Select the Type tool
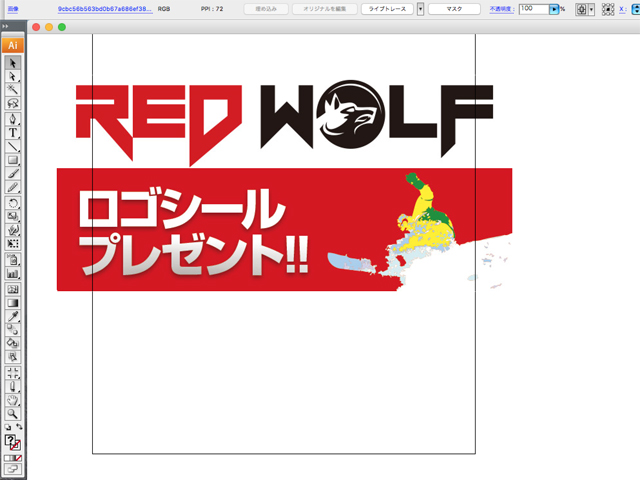 13,133
